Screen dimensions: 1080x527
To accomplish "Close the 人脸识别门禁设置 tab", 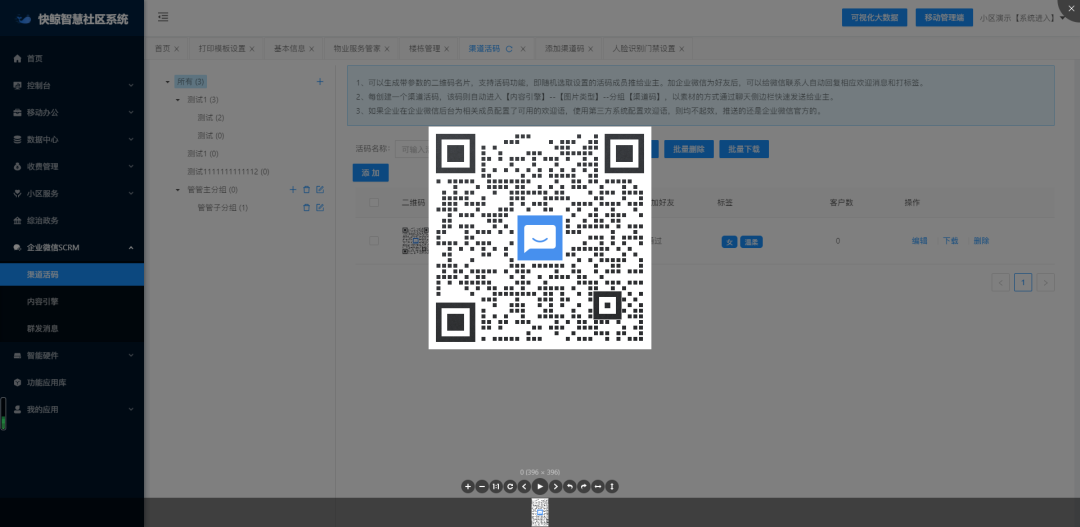I will pyautogui.click(x=682, y=49).
